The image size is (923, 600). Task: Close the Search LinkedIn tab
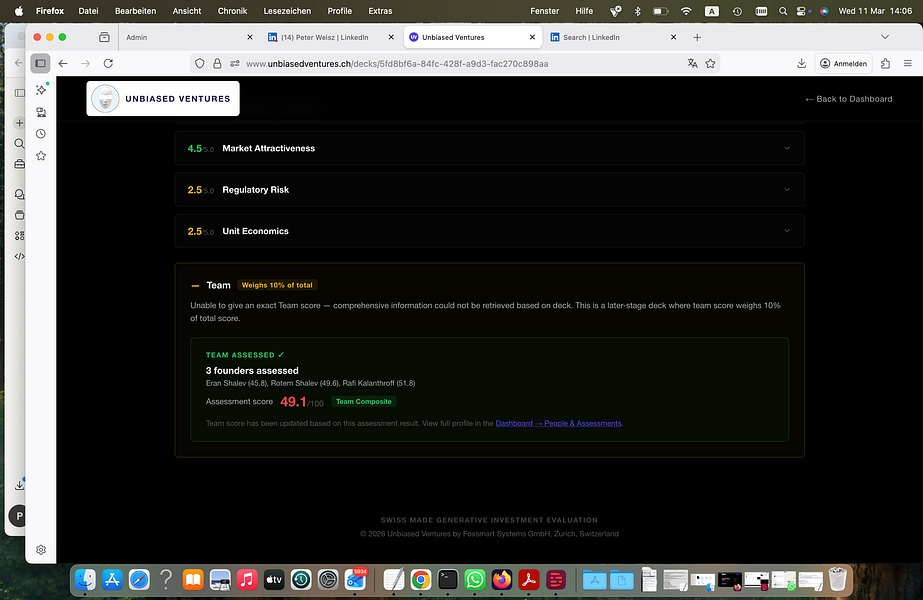673,37
